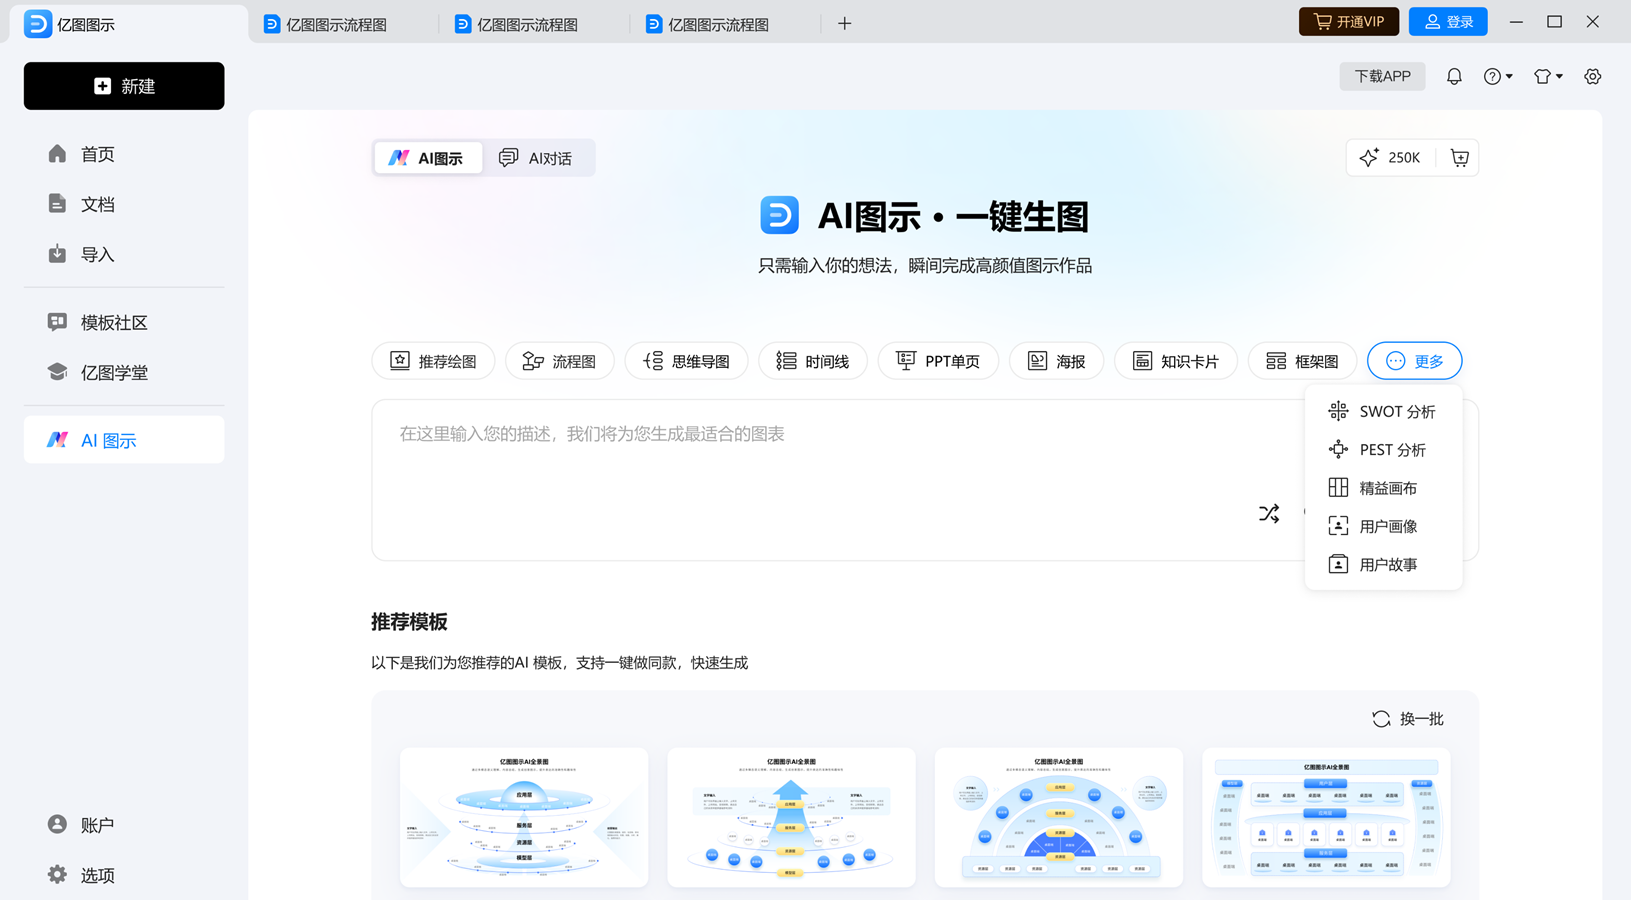
Task: Select the 导入 import icon
Action: coord(57,253)
